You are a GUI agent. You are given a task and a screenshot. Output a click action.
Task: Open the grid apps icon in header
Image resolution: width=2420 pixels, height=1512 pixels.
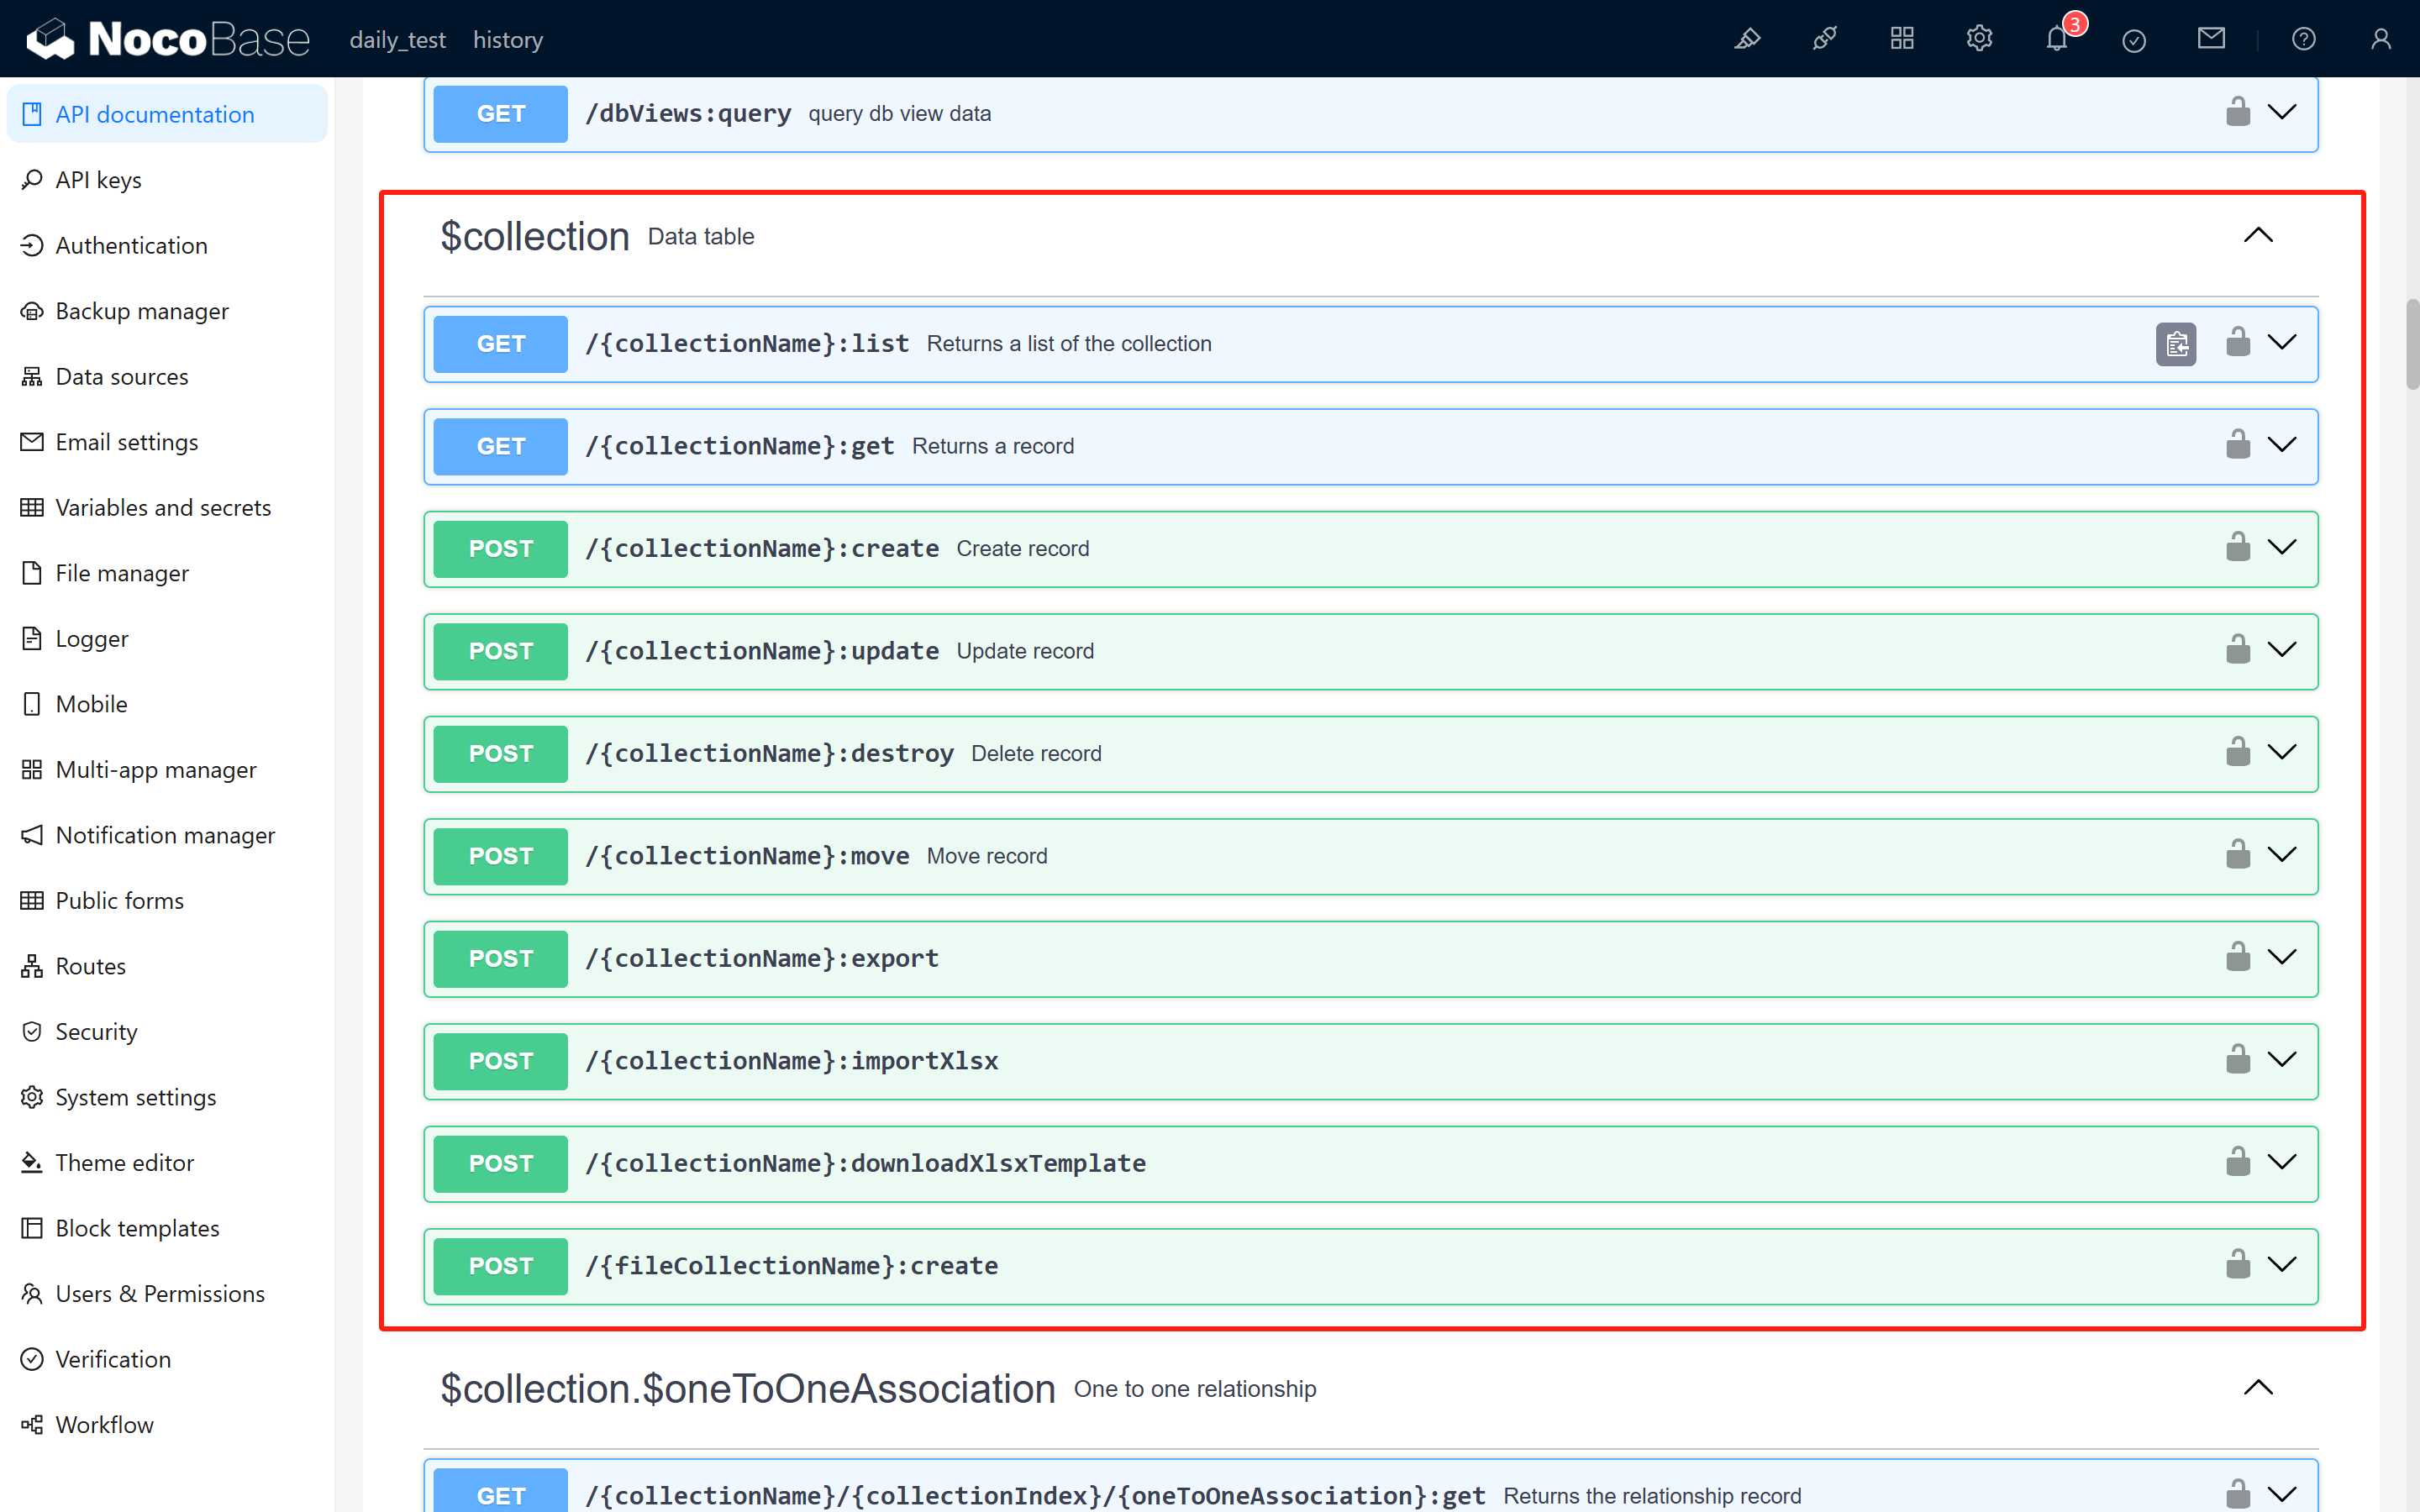pos(1902,39)
